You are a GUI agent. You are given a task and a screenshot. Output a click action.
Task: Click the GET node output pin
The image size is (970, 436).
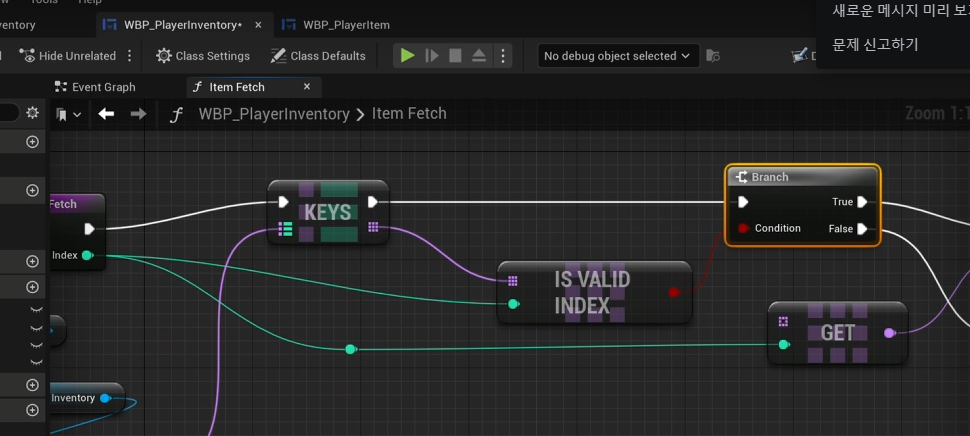click(890, 333)
